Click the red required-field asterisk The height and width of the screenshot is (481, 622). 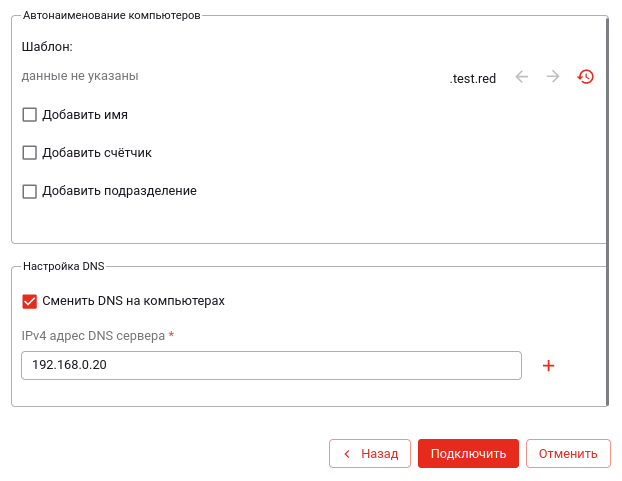pos(171,335)
